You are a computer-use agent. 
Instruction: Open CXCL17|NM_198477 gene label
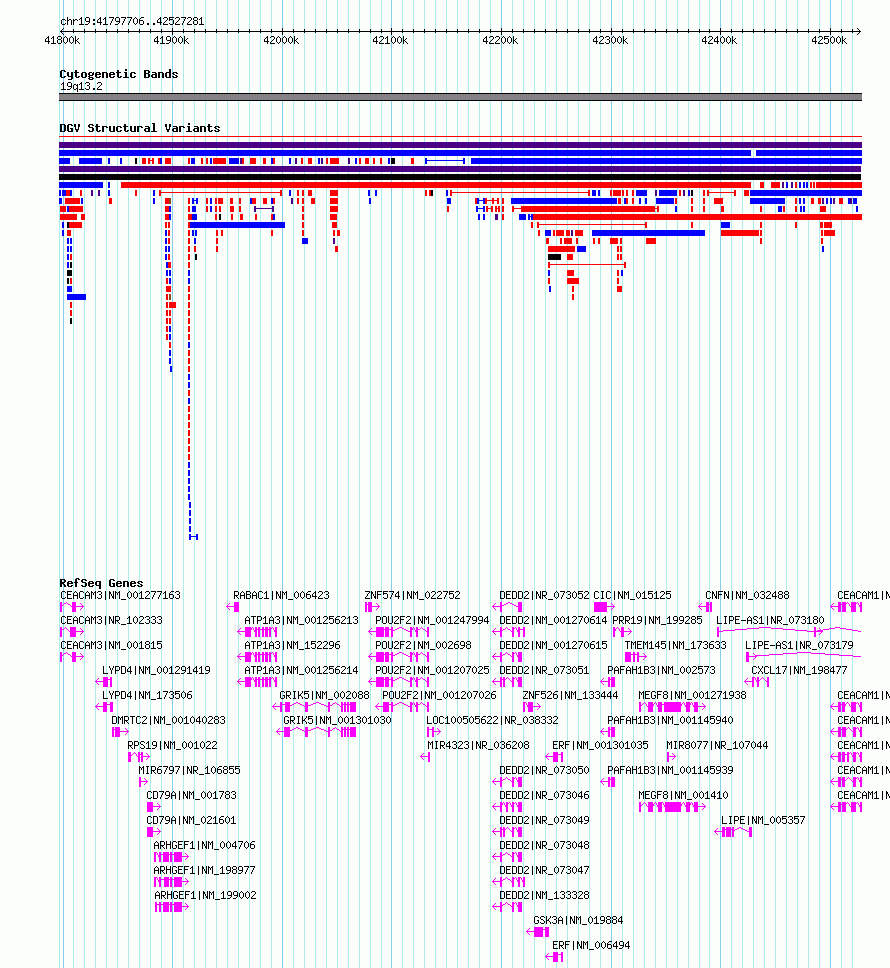799,670
